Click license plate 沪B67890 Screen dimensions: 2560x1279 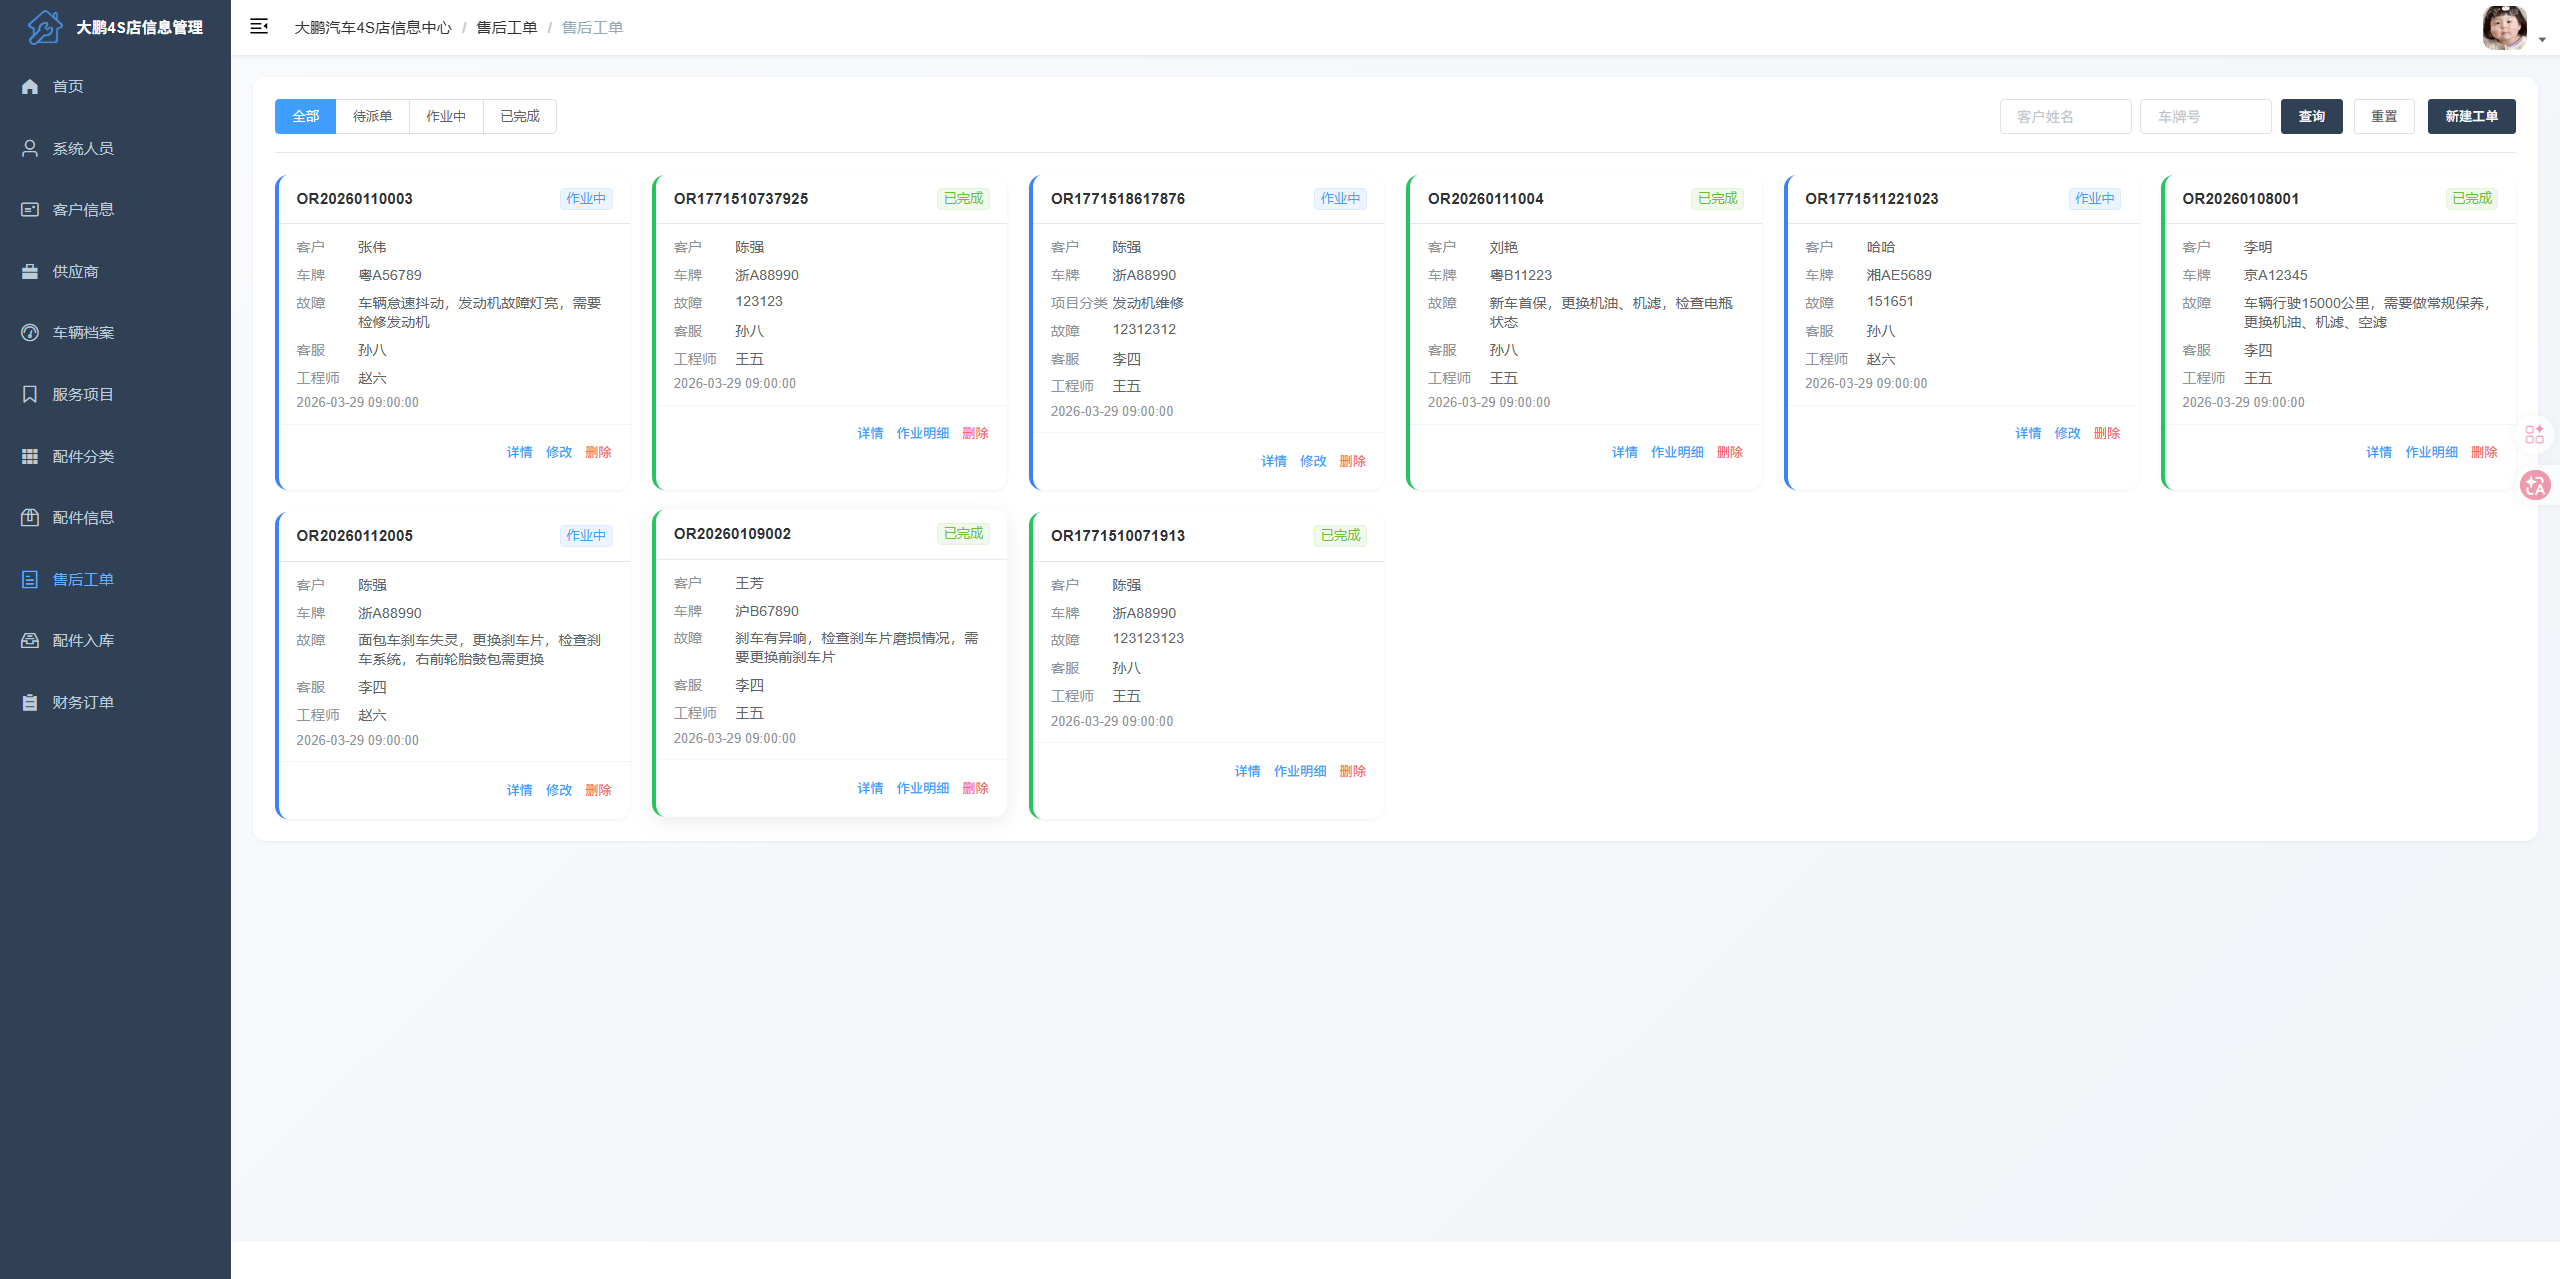click(x=767, y=612)
